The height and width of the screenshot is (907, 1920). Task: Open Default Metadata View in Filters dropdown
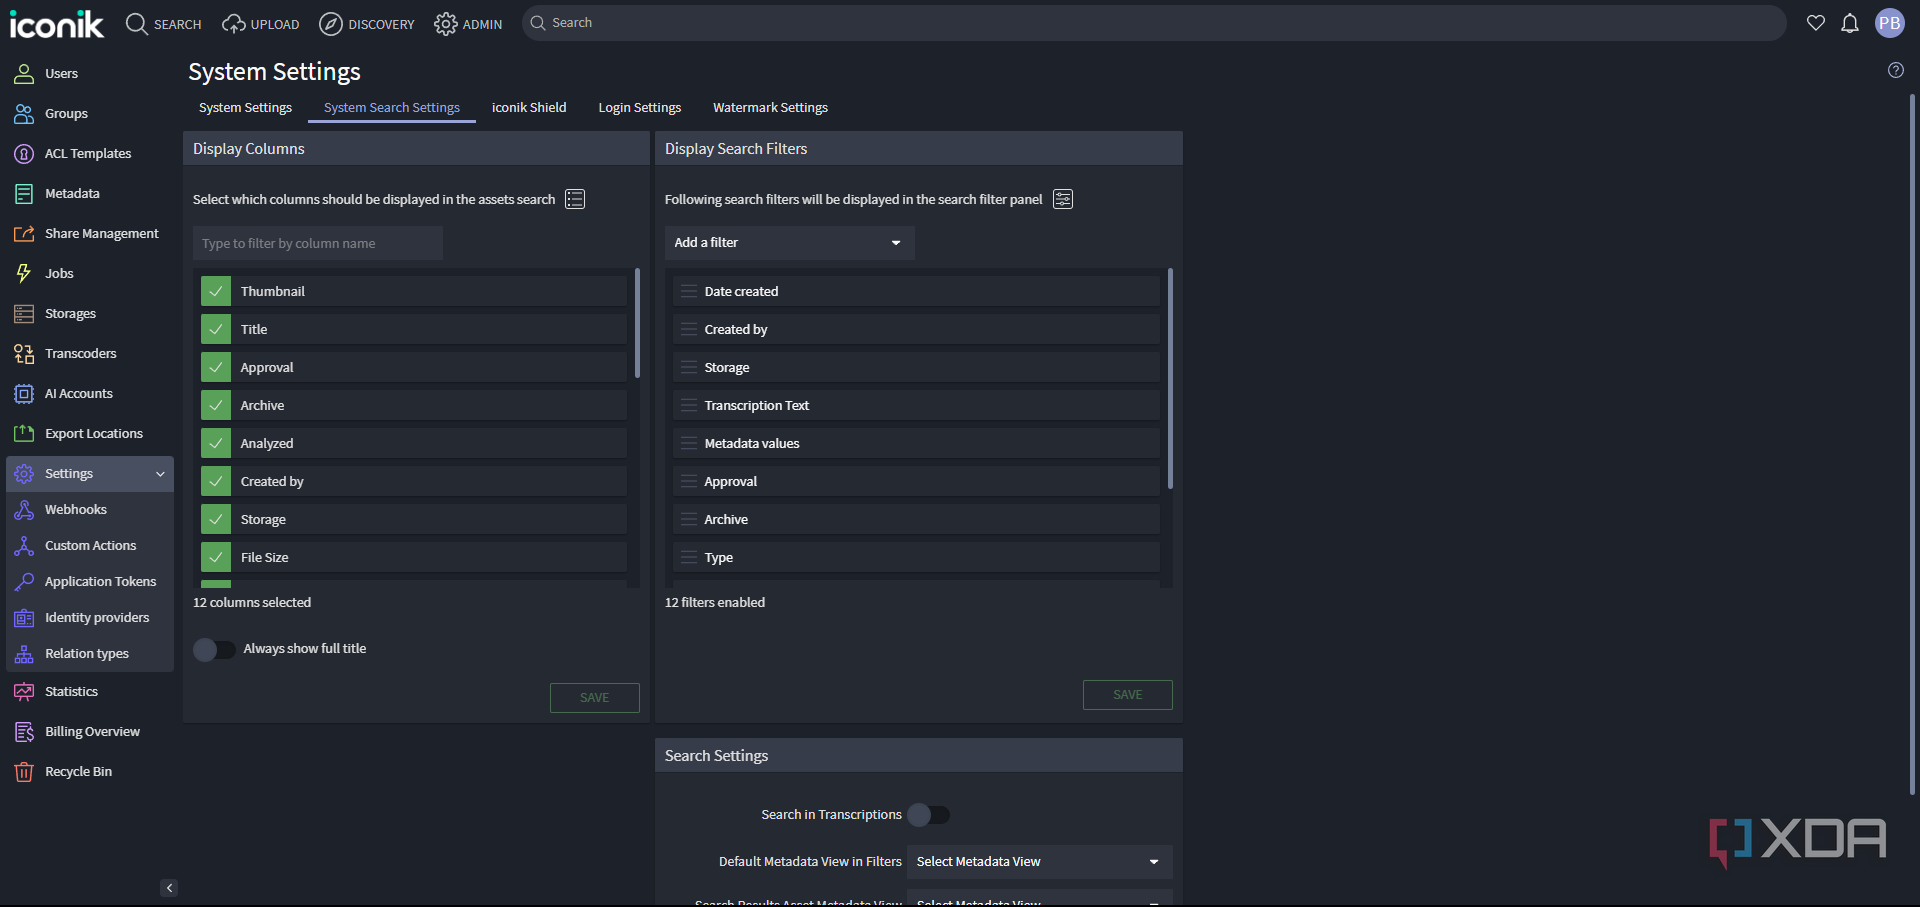coord(1039,862)
